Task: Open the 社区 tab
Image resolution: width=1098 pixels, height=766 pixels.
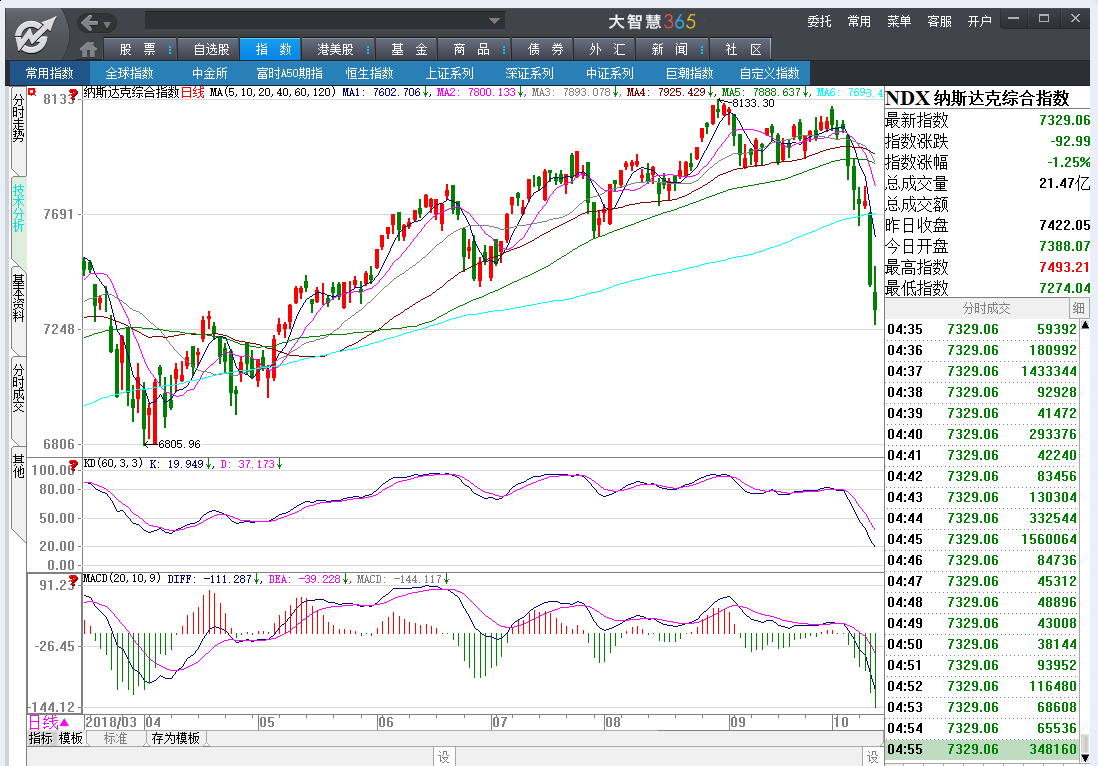Action: [743, 49]
